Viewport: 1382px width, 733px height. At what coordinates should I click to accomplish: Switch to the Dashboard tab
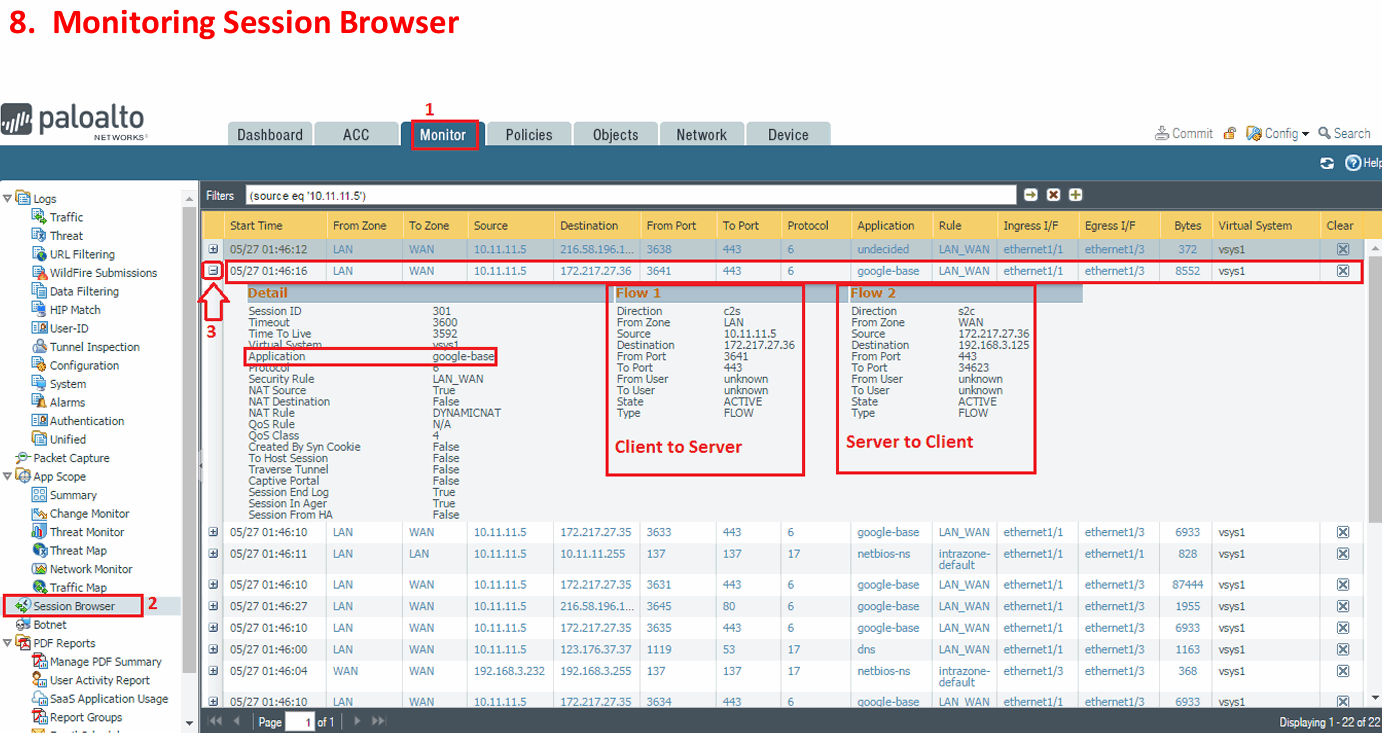(270, 135)
